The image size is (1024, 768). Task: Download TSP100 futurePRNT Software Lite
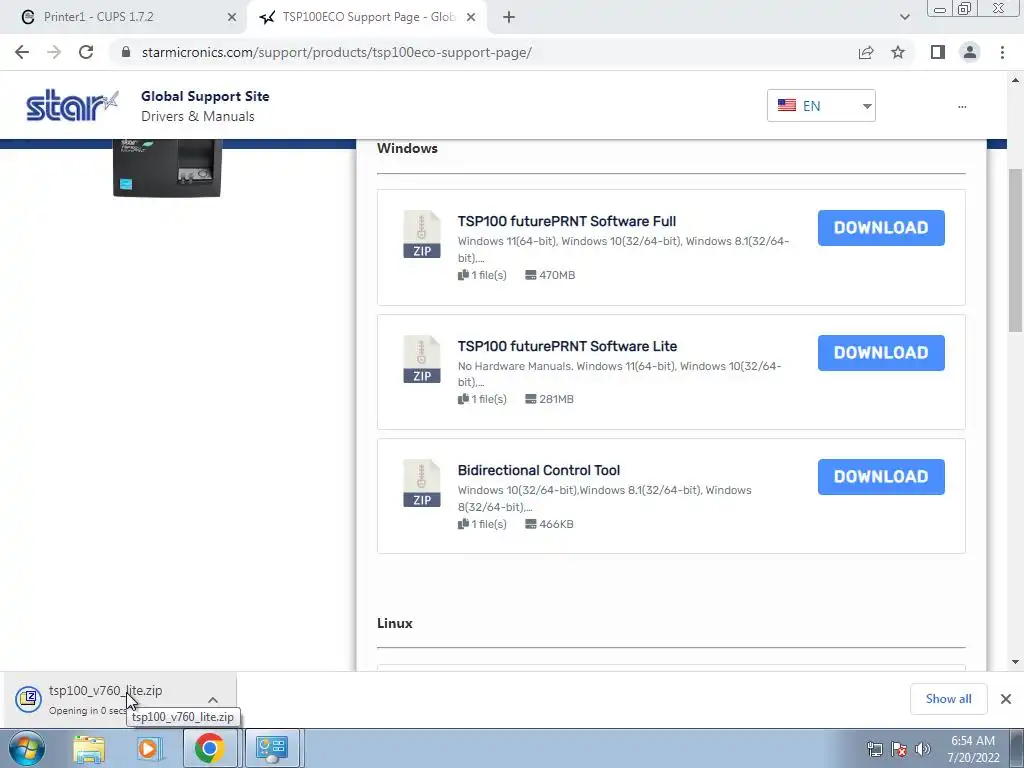881,353
